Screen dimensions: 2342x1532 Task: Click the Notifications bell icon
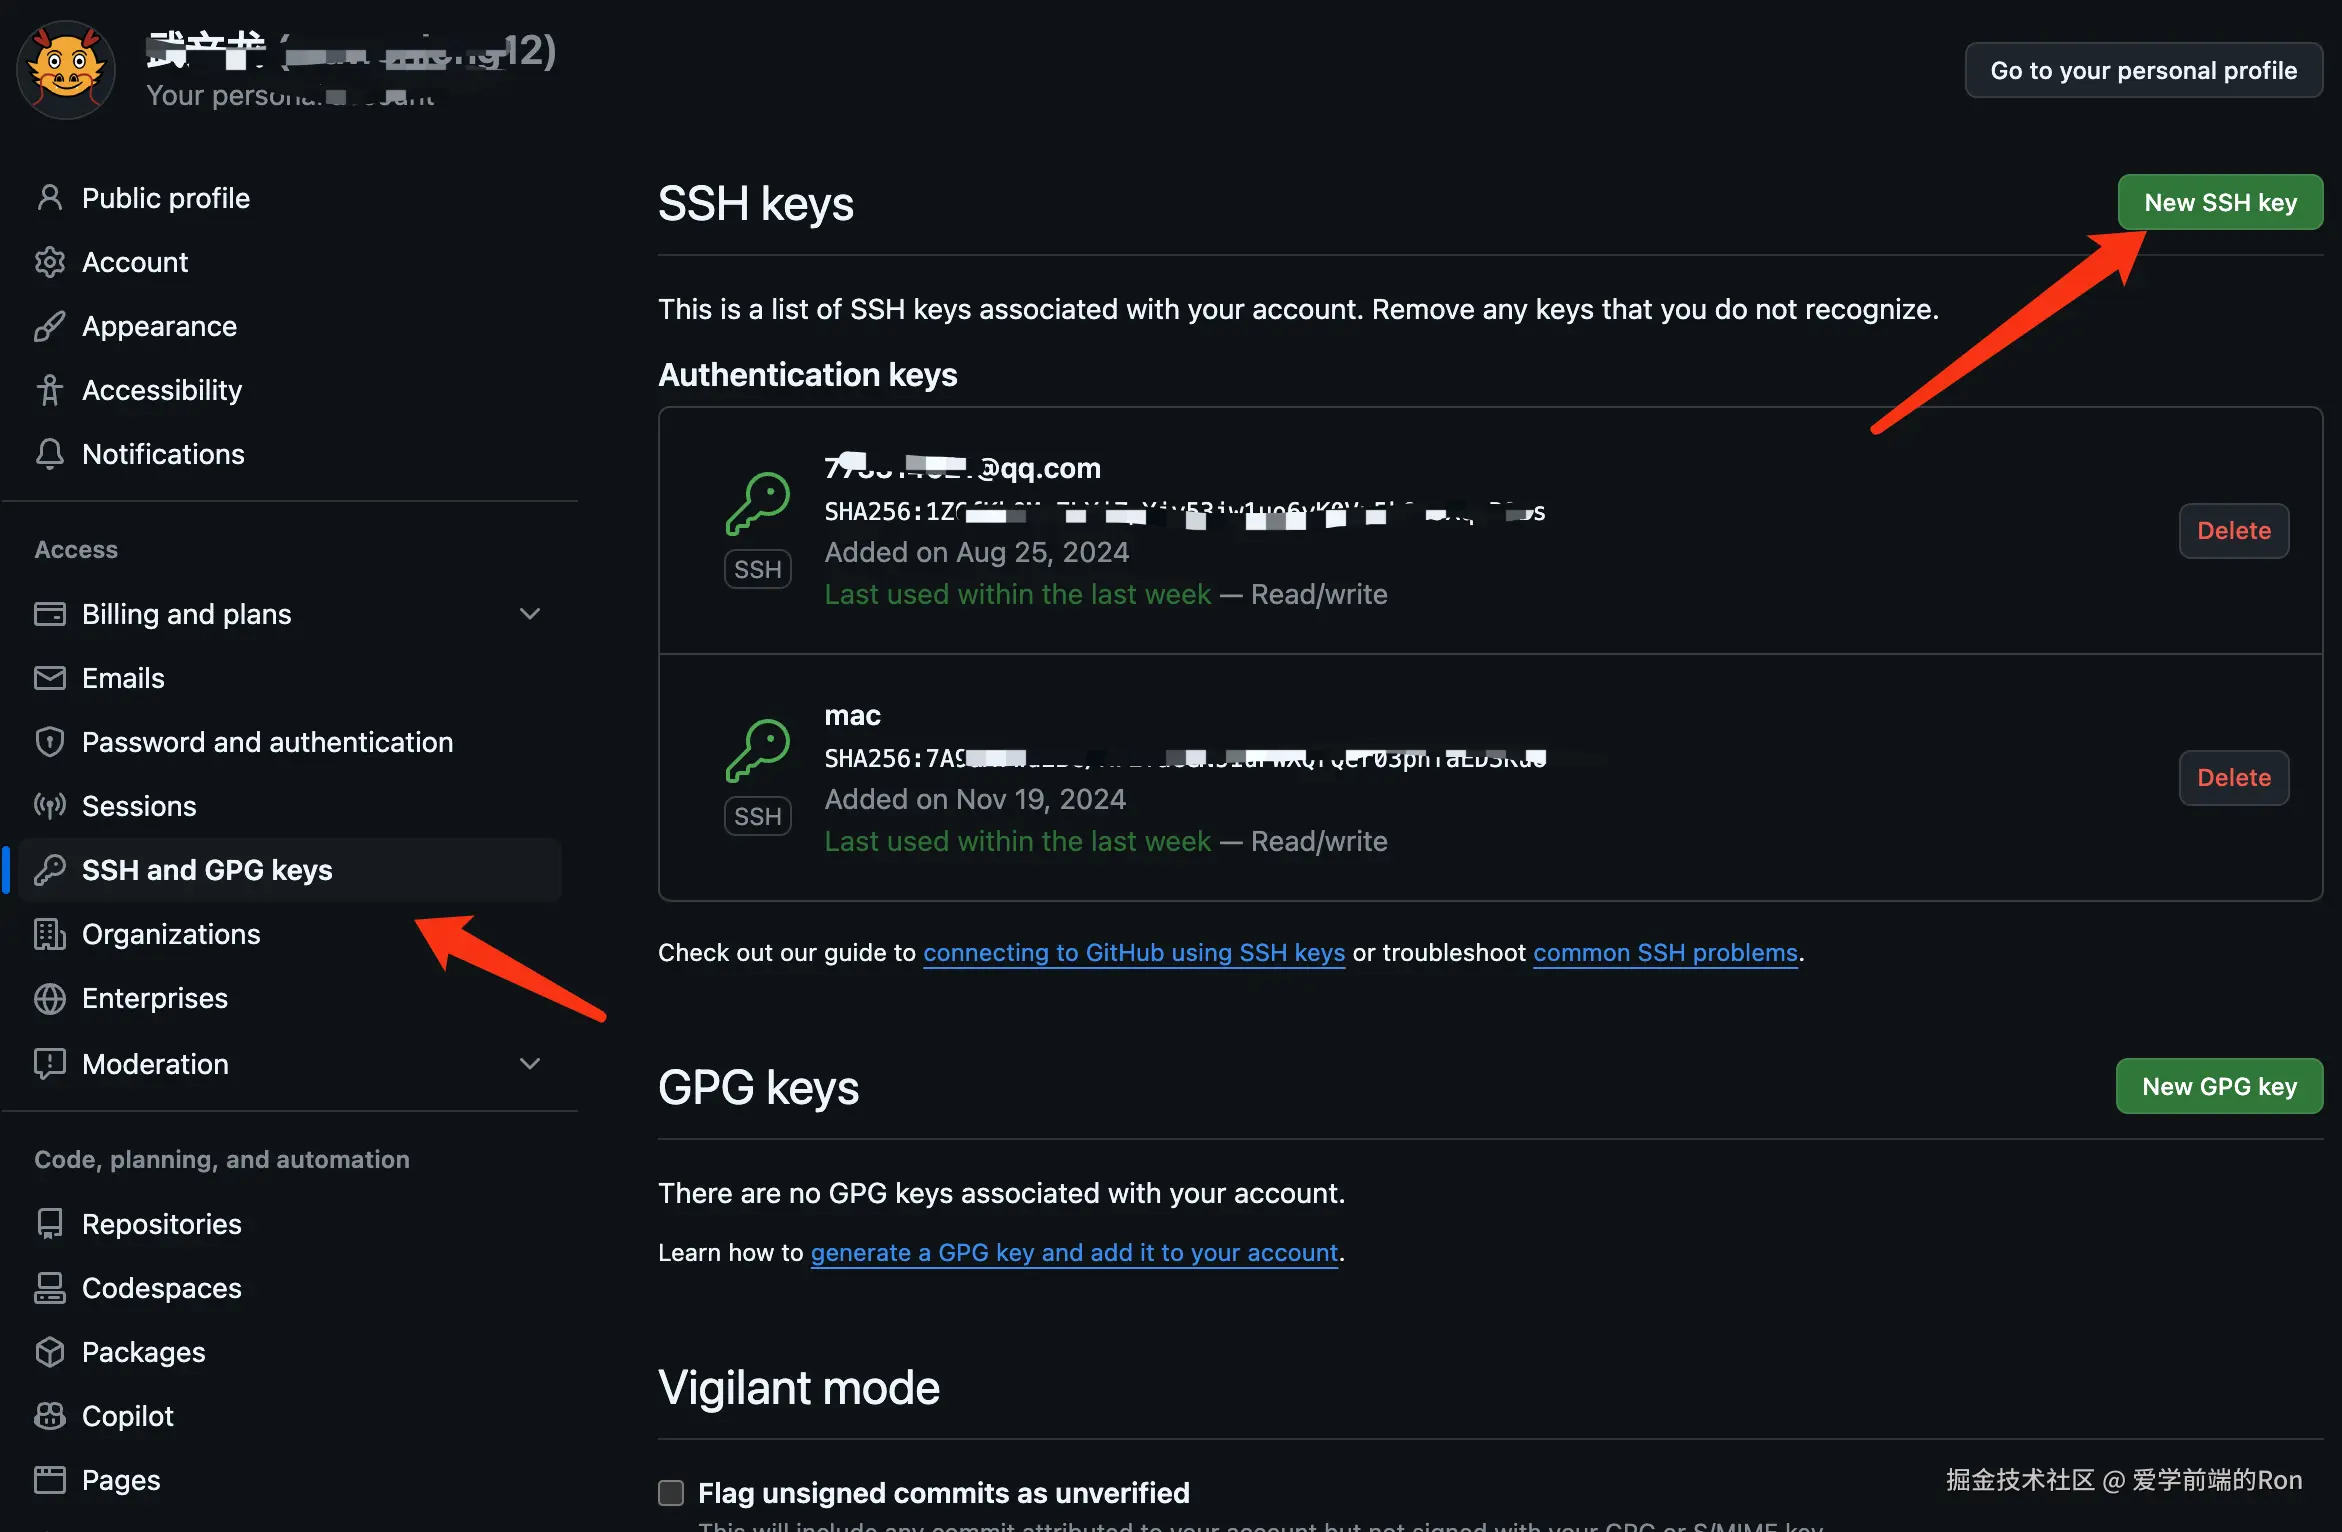(x=49, y=454)
